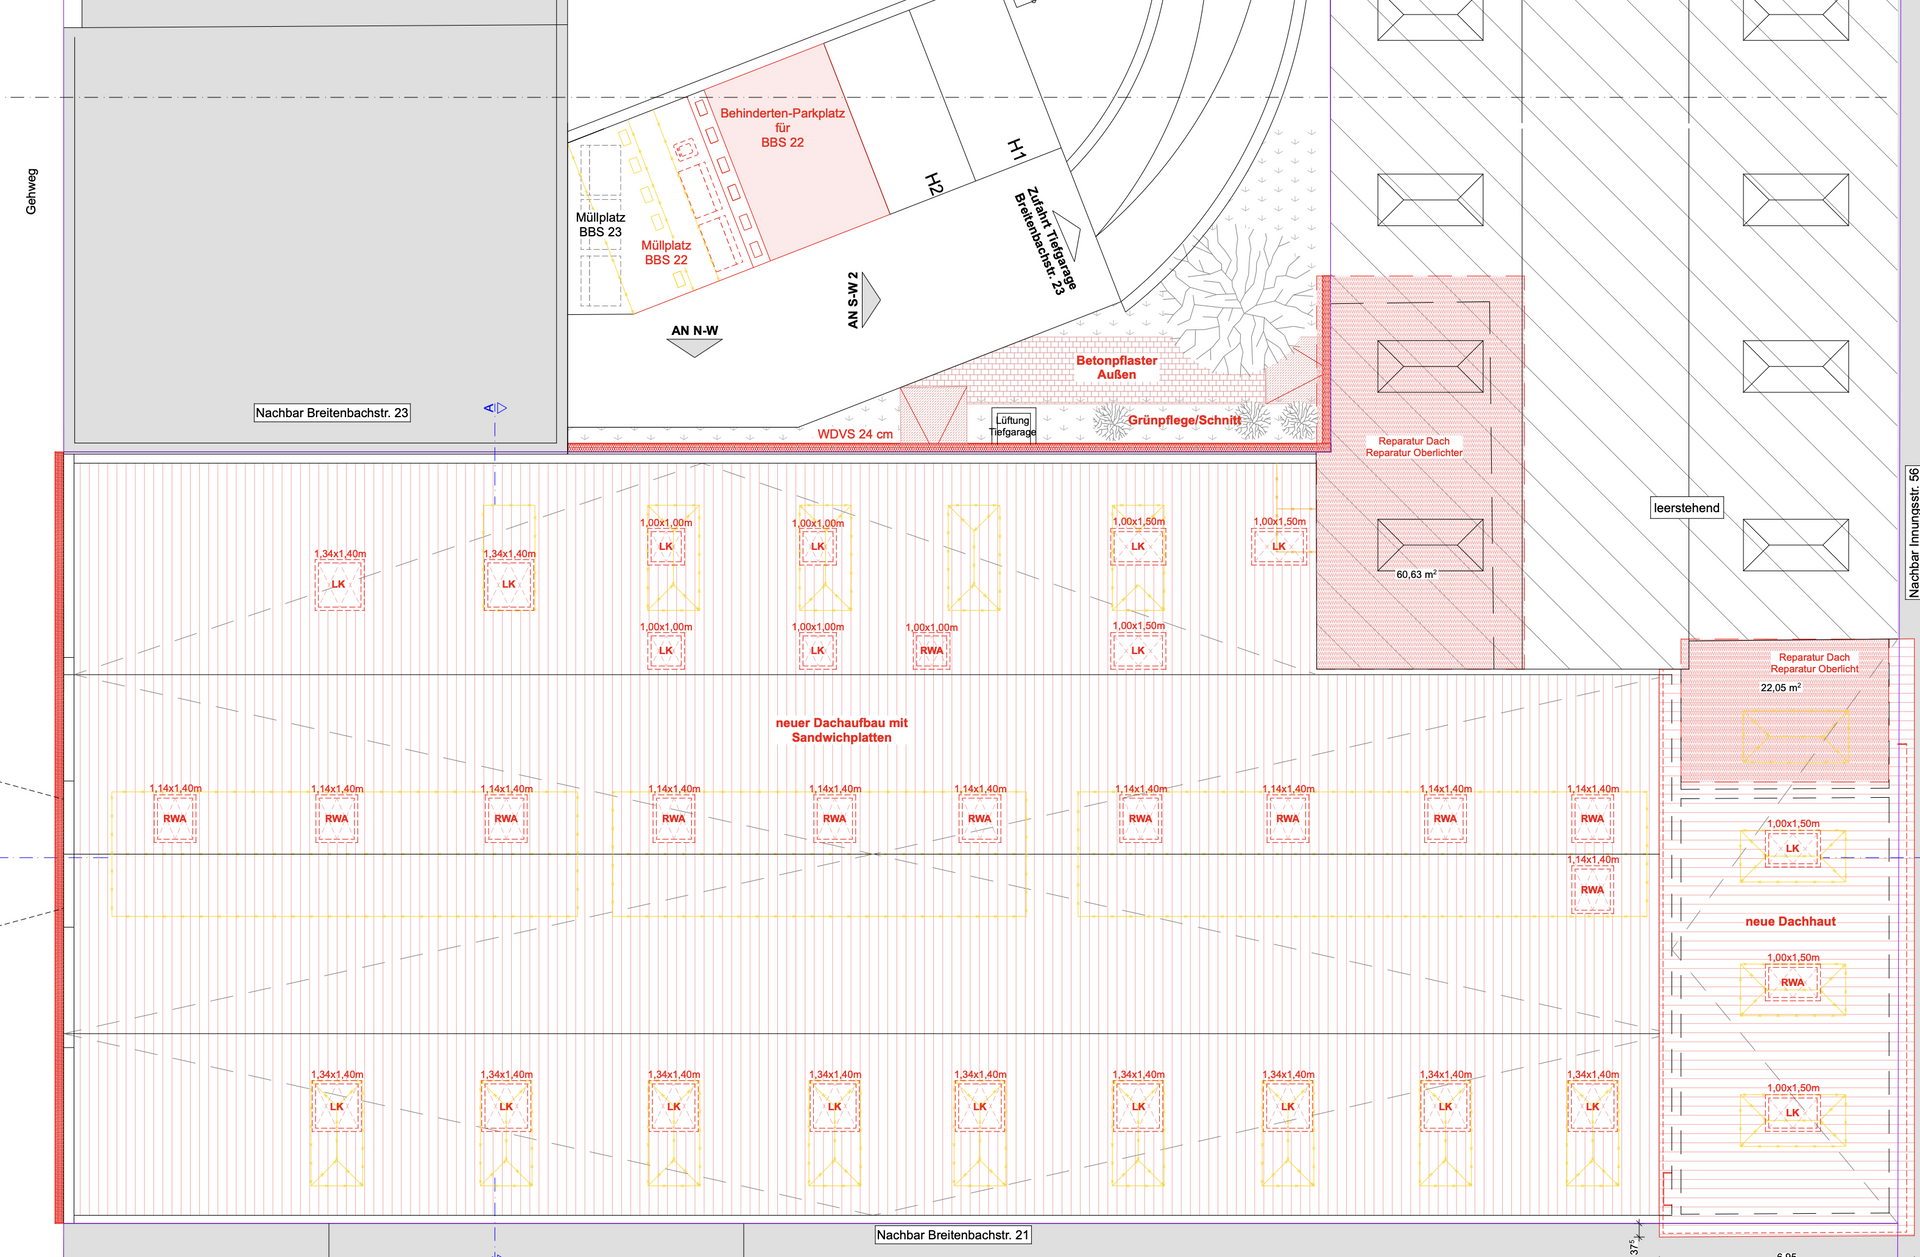Click the Behinderten-Parkplatz für BBS 22 text
The image size is (1920, 1257).
(782, 128)
